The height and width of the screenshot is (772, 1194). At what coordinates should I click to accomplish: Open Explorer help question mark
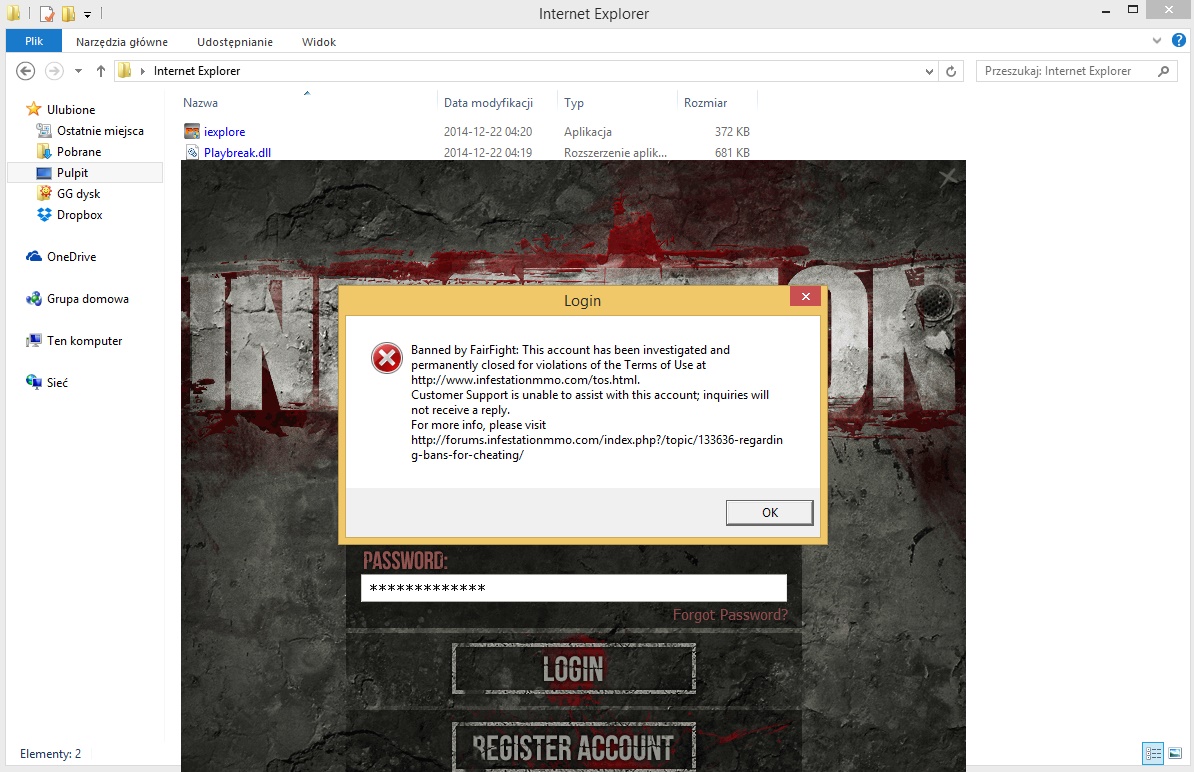(1178, 40)
